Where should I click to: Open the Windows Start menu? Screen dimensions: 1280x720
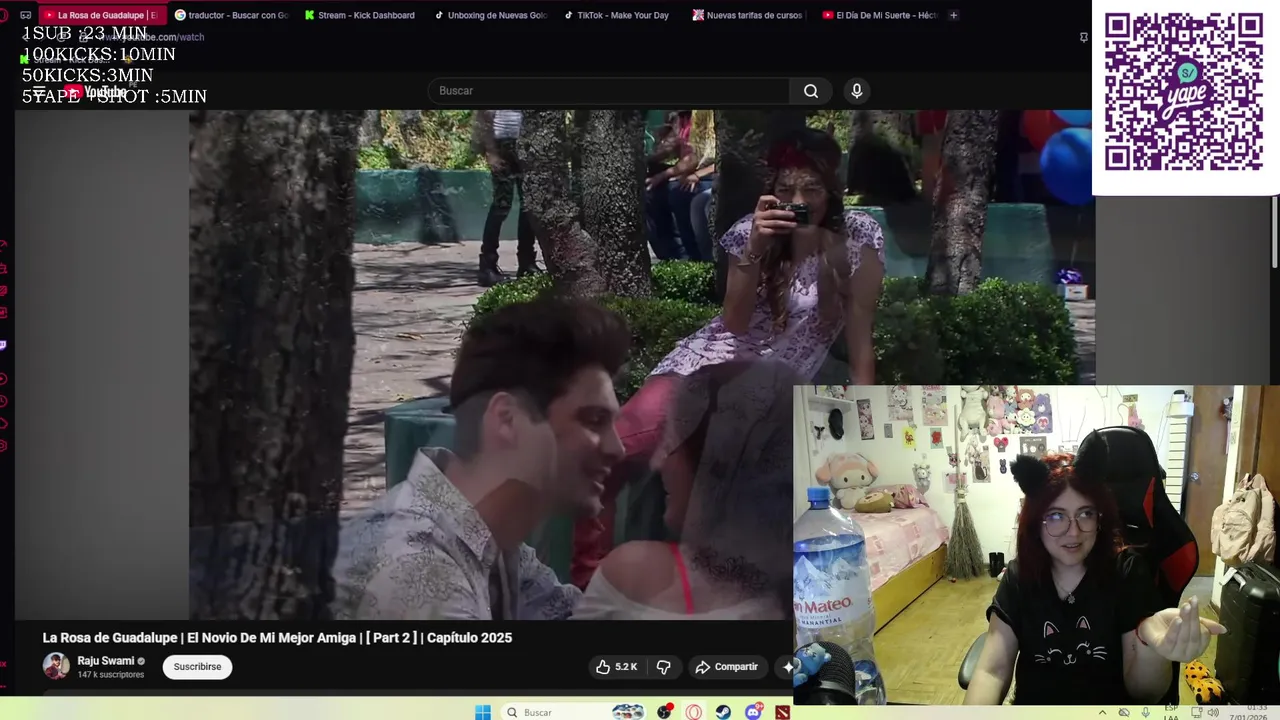click(483, 712)
